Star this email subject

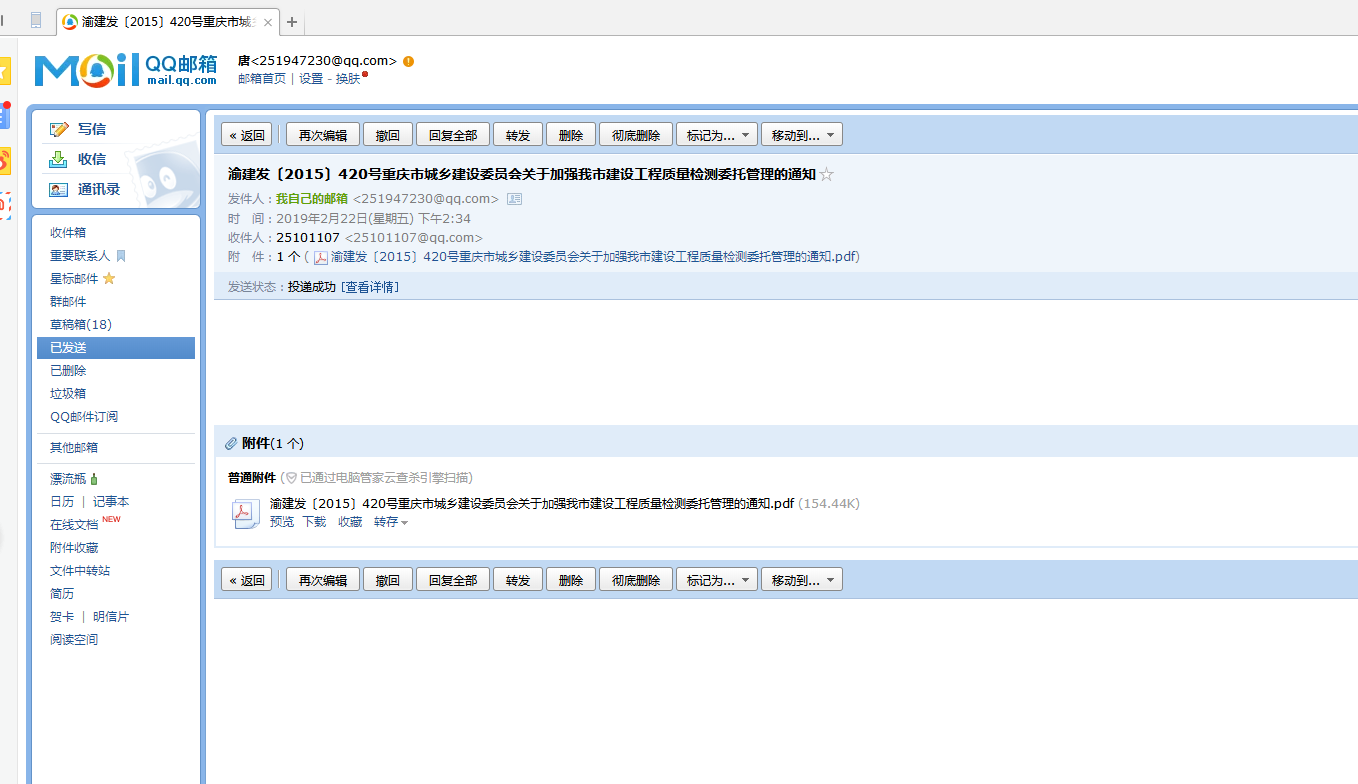point(826,175)
